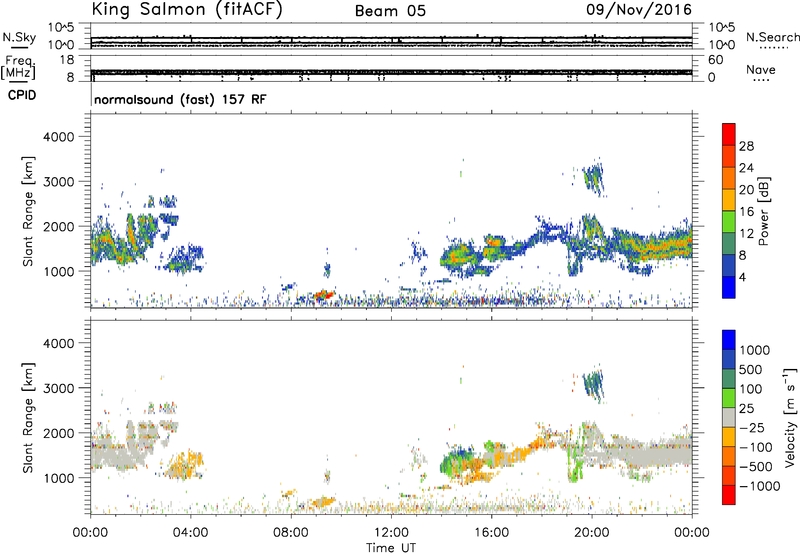The image size is (800, 554).
Task: Click the "28" value on Power scale
Action: tap(746, 146)
